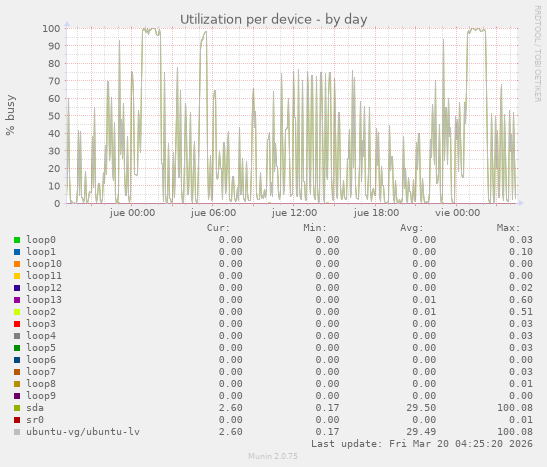Screen dimensions: 547x467
Task: Click the loop7 brown color swatch
Action: coord(17,372)
